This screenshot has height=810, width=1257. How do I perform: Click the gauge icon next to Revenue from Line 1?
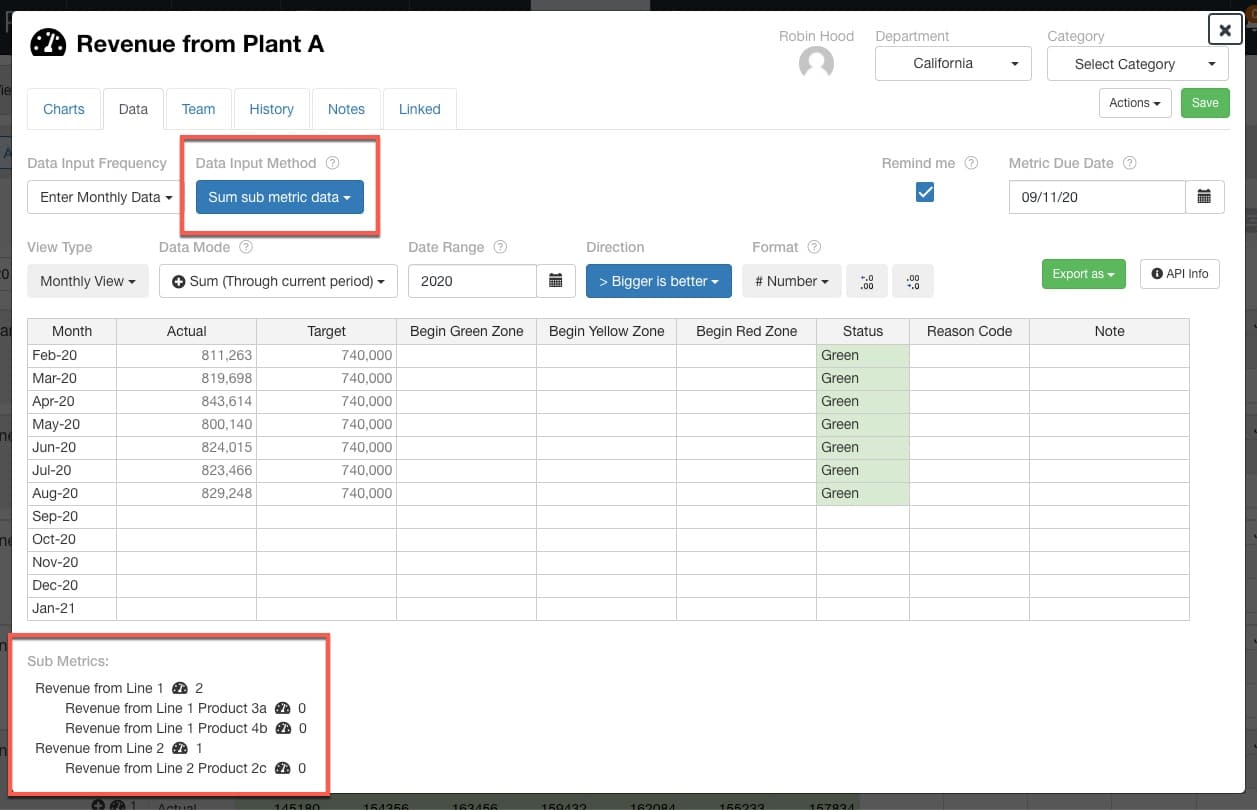[180, 688]
